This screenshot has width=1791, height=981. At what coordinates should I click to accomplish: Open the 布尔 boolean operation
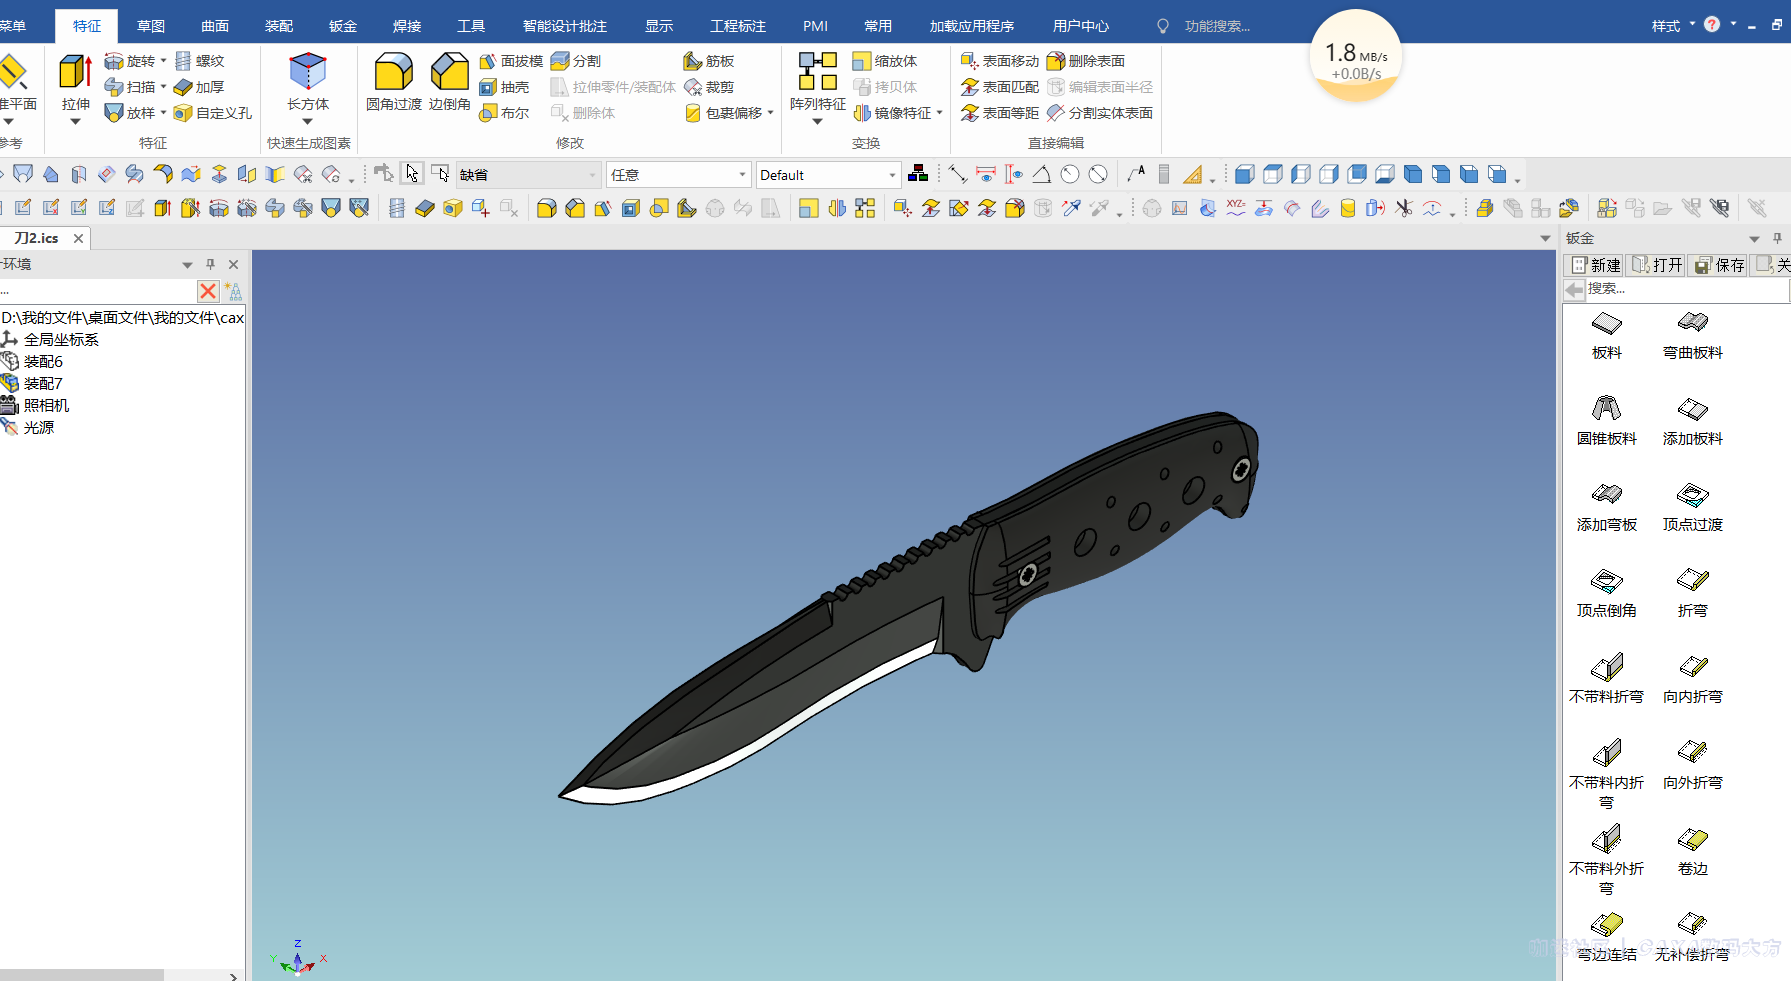(505, 113)
